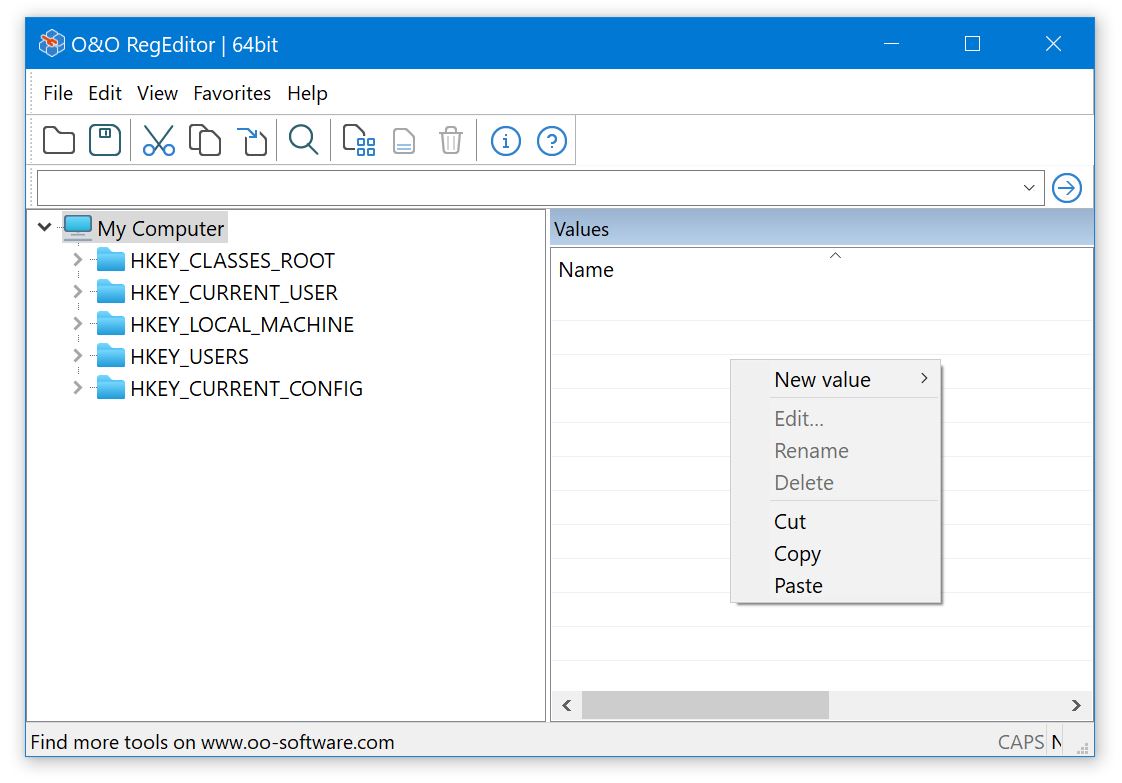Click the My Computer monitor icon
Viewport: 1122px width, 783px height.
click(78, 228)
